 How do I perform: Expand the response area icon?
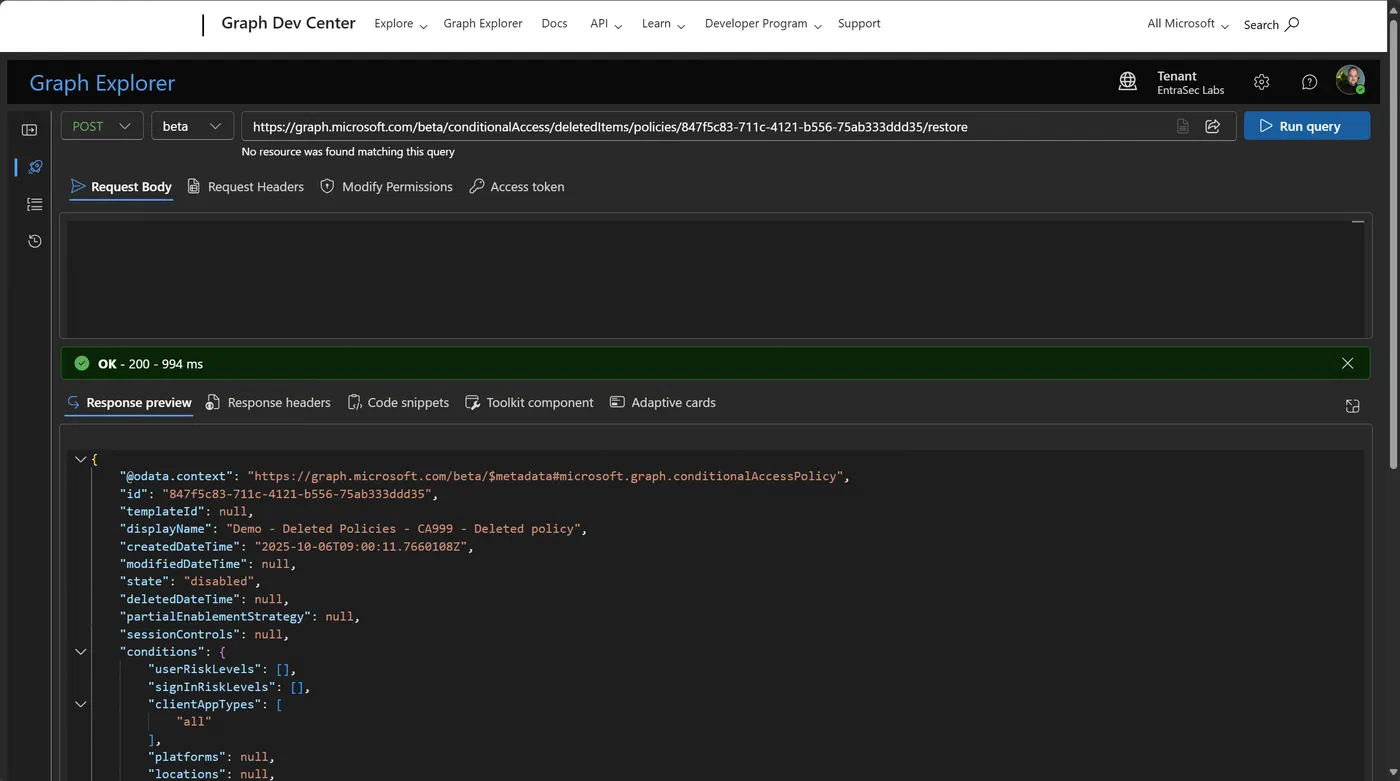(x=1352, y=405)
